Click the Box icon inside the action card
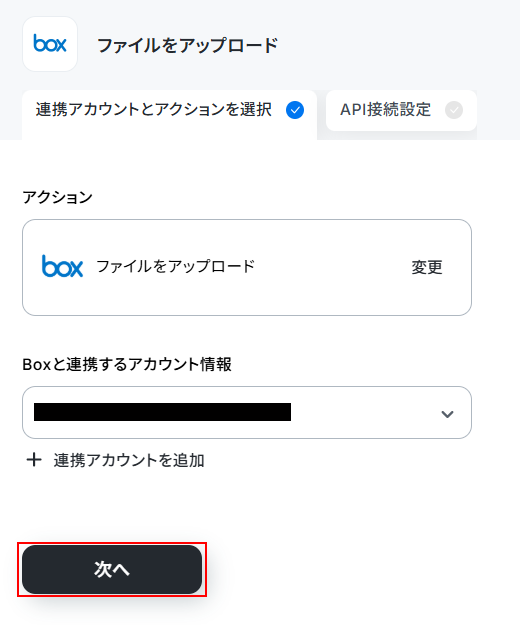520x625 pixels. [x=62, y=266]
